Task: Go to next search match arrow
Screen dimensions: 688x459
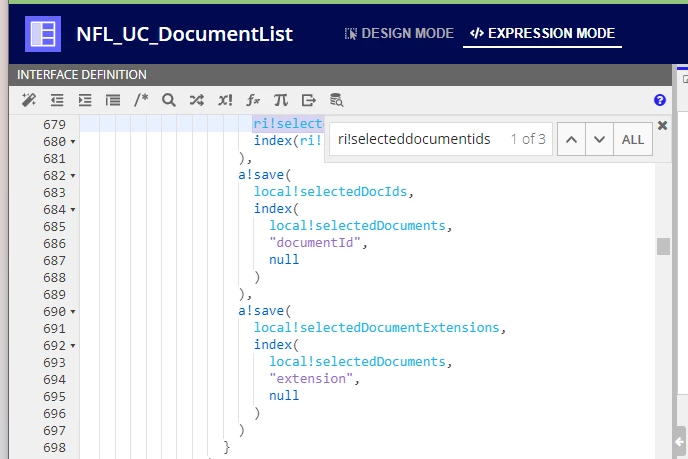Action: 599,139
